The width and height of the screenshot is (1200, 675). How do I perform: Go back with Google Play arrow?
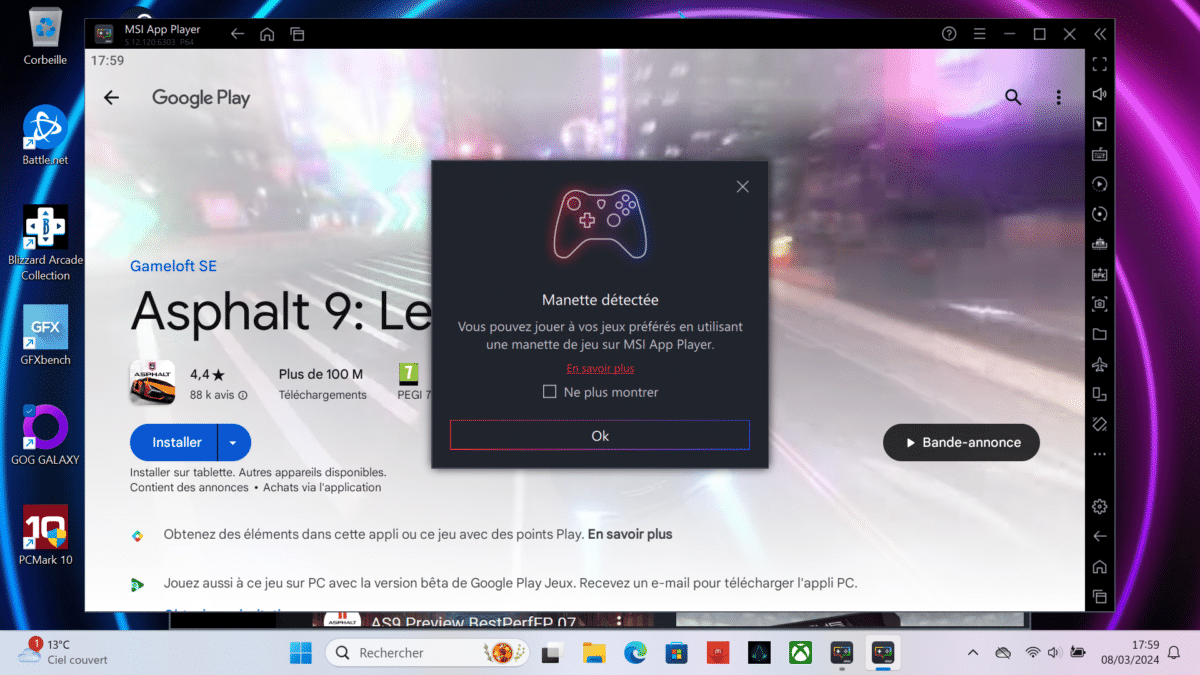tap(111, 98)
